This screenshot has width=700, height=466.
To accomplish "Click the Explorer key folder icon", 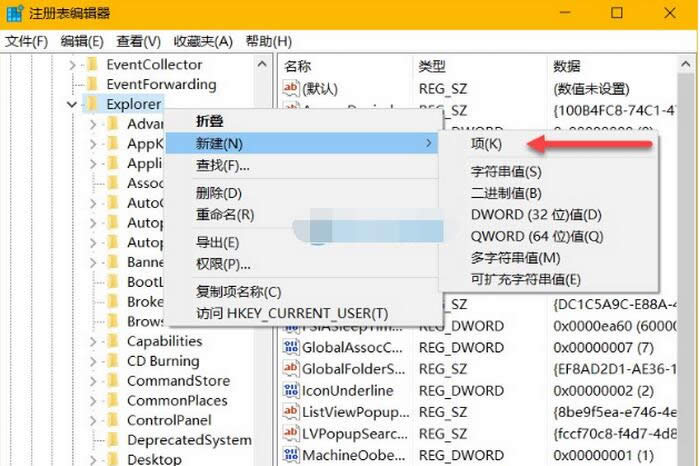I will point(92,103).
